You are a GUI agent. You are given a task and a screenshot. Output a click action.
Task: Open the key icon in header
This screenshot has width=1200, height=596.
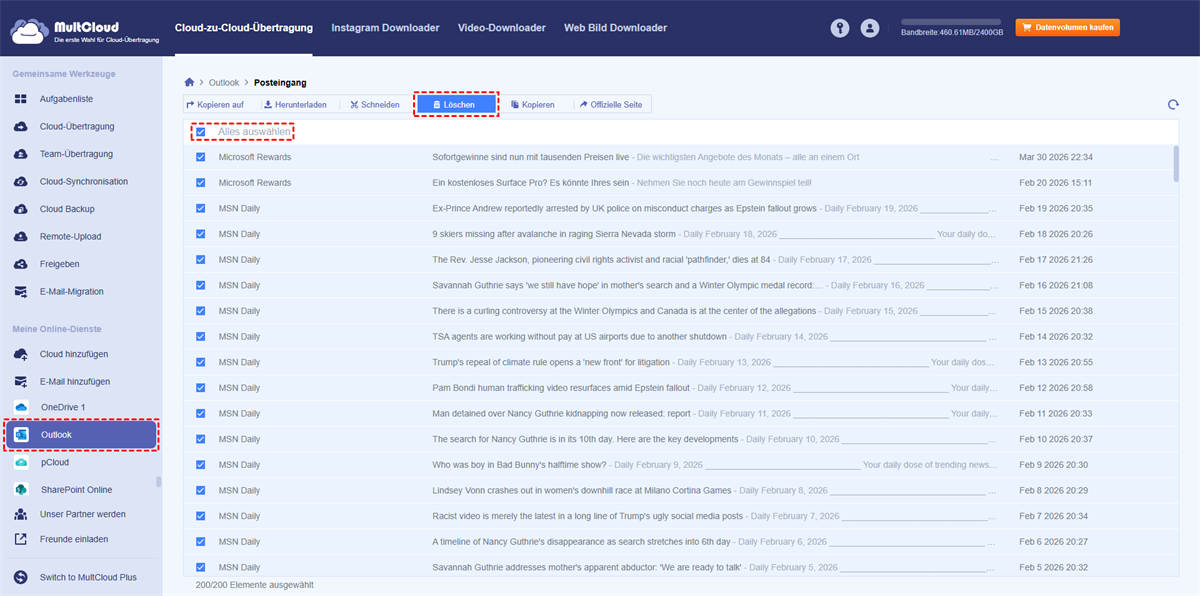(840, 28)
